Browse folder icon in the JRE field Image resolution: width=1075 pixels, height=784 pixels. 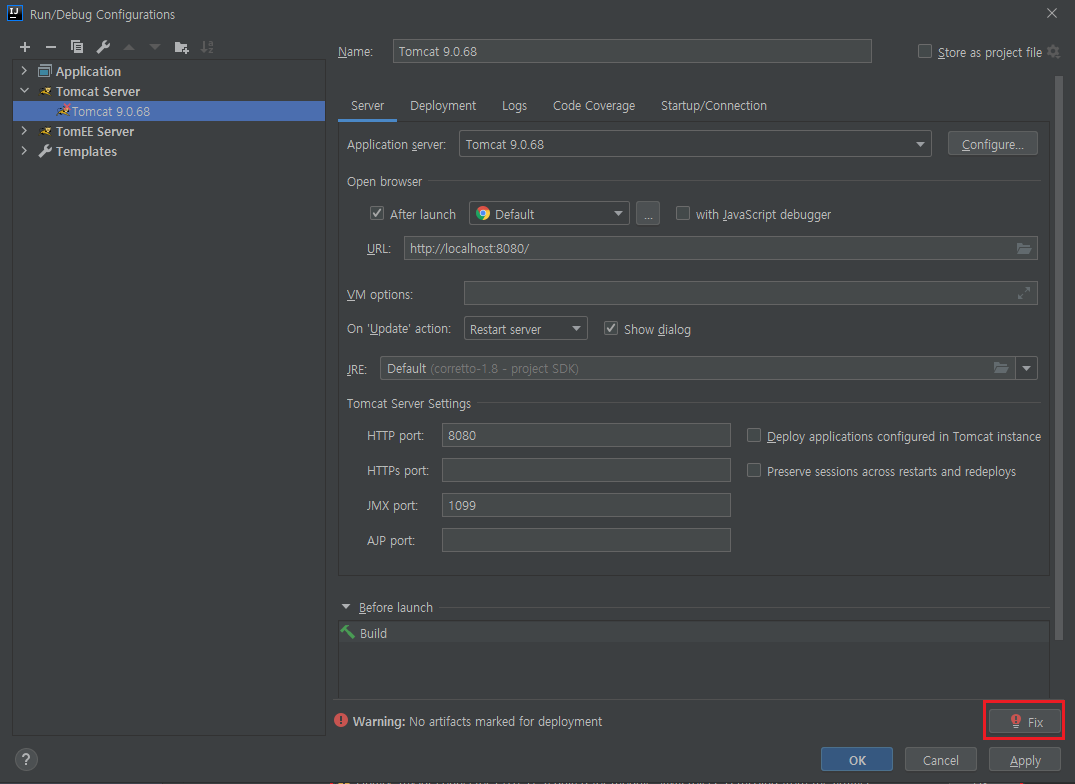point(1001,368)
